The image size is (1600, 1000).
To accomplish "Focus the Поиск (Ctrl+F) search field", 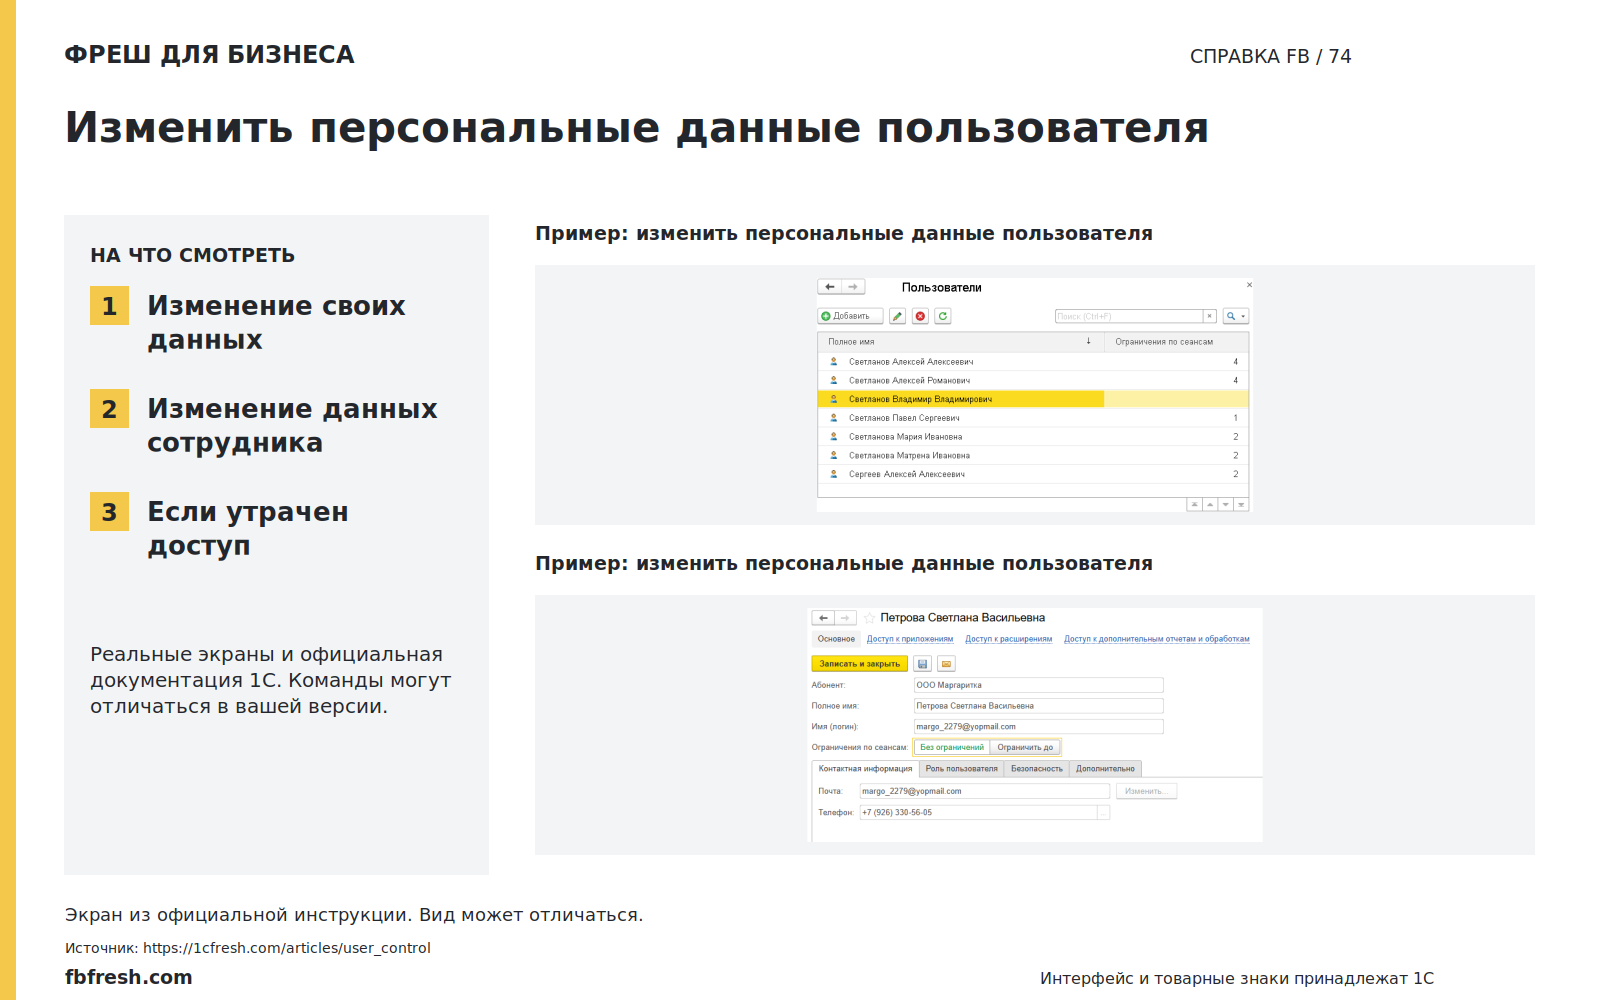I will click(x=1128, y=316).
